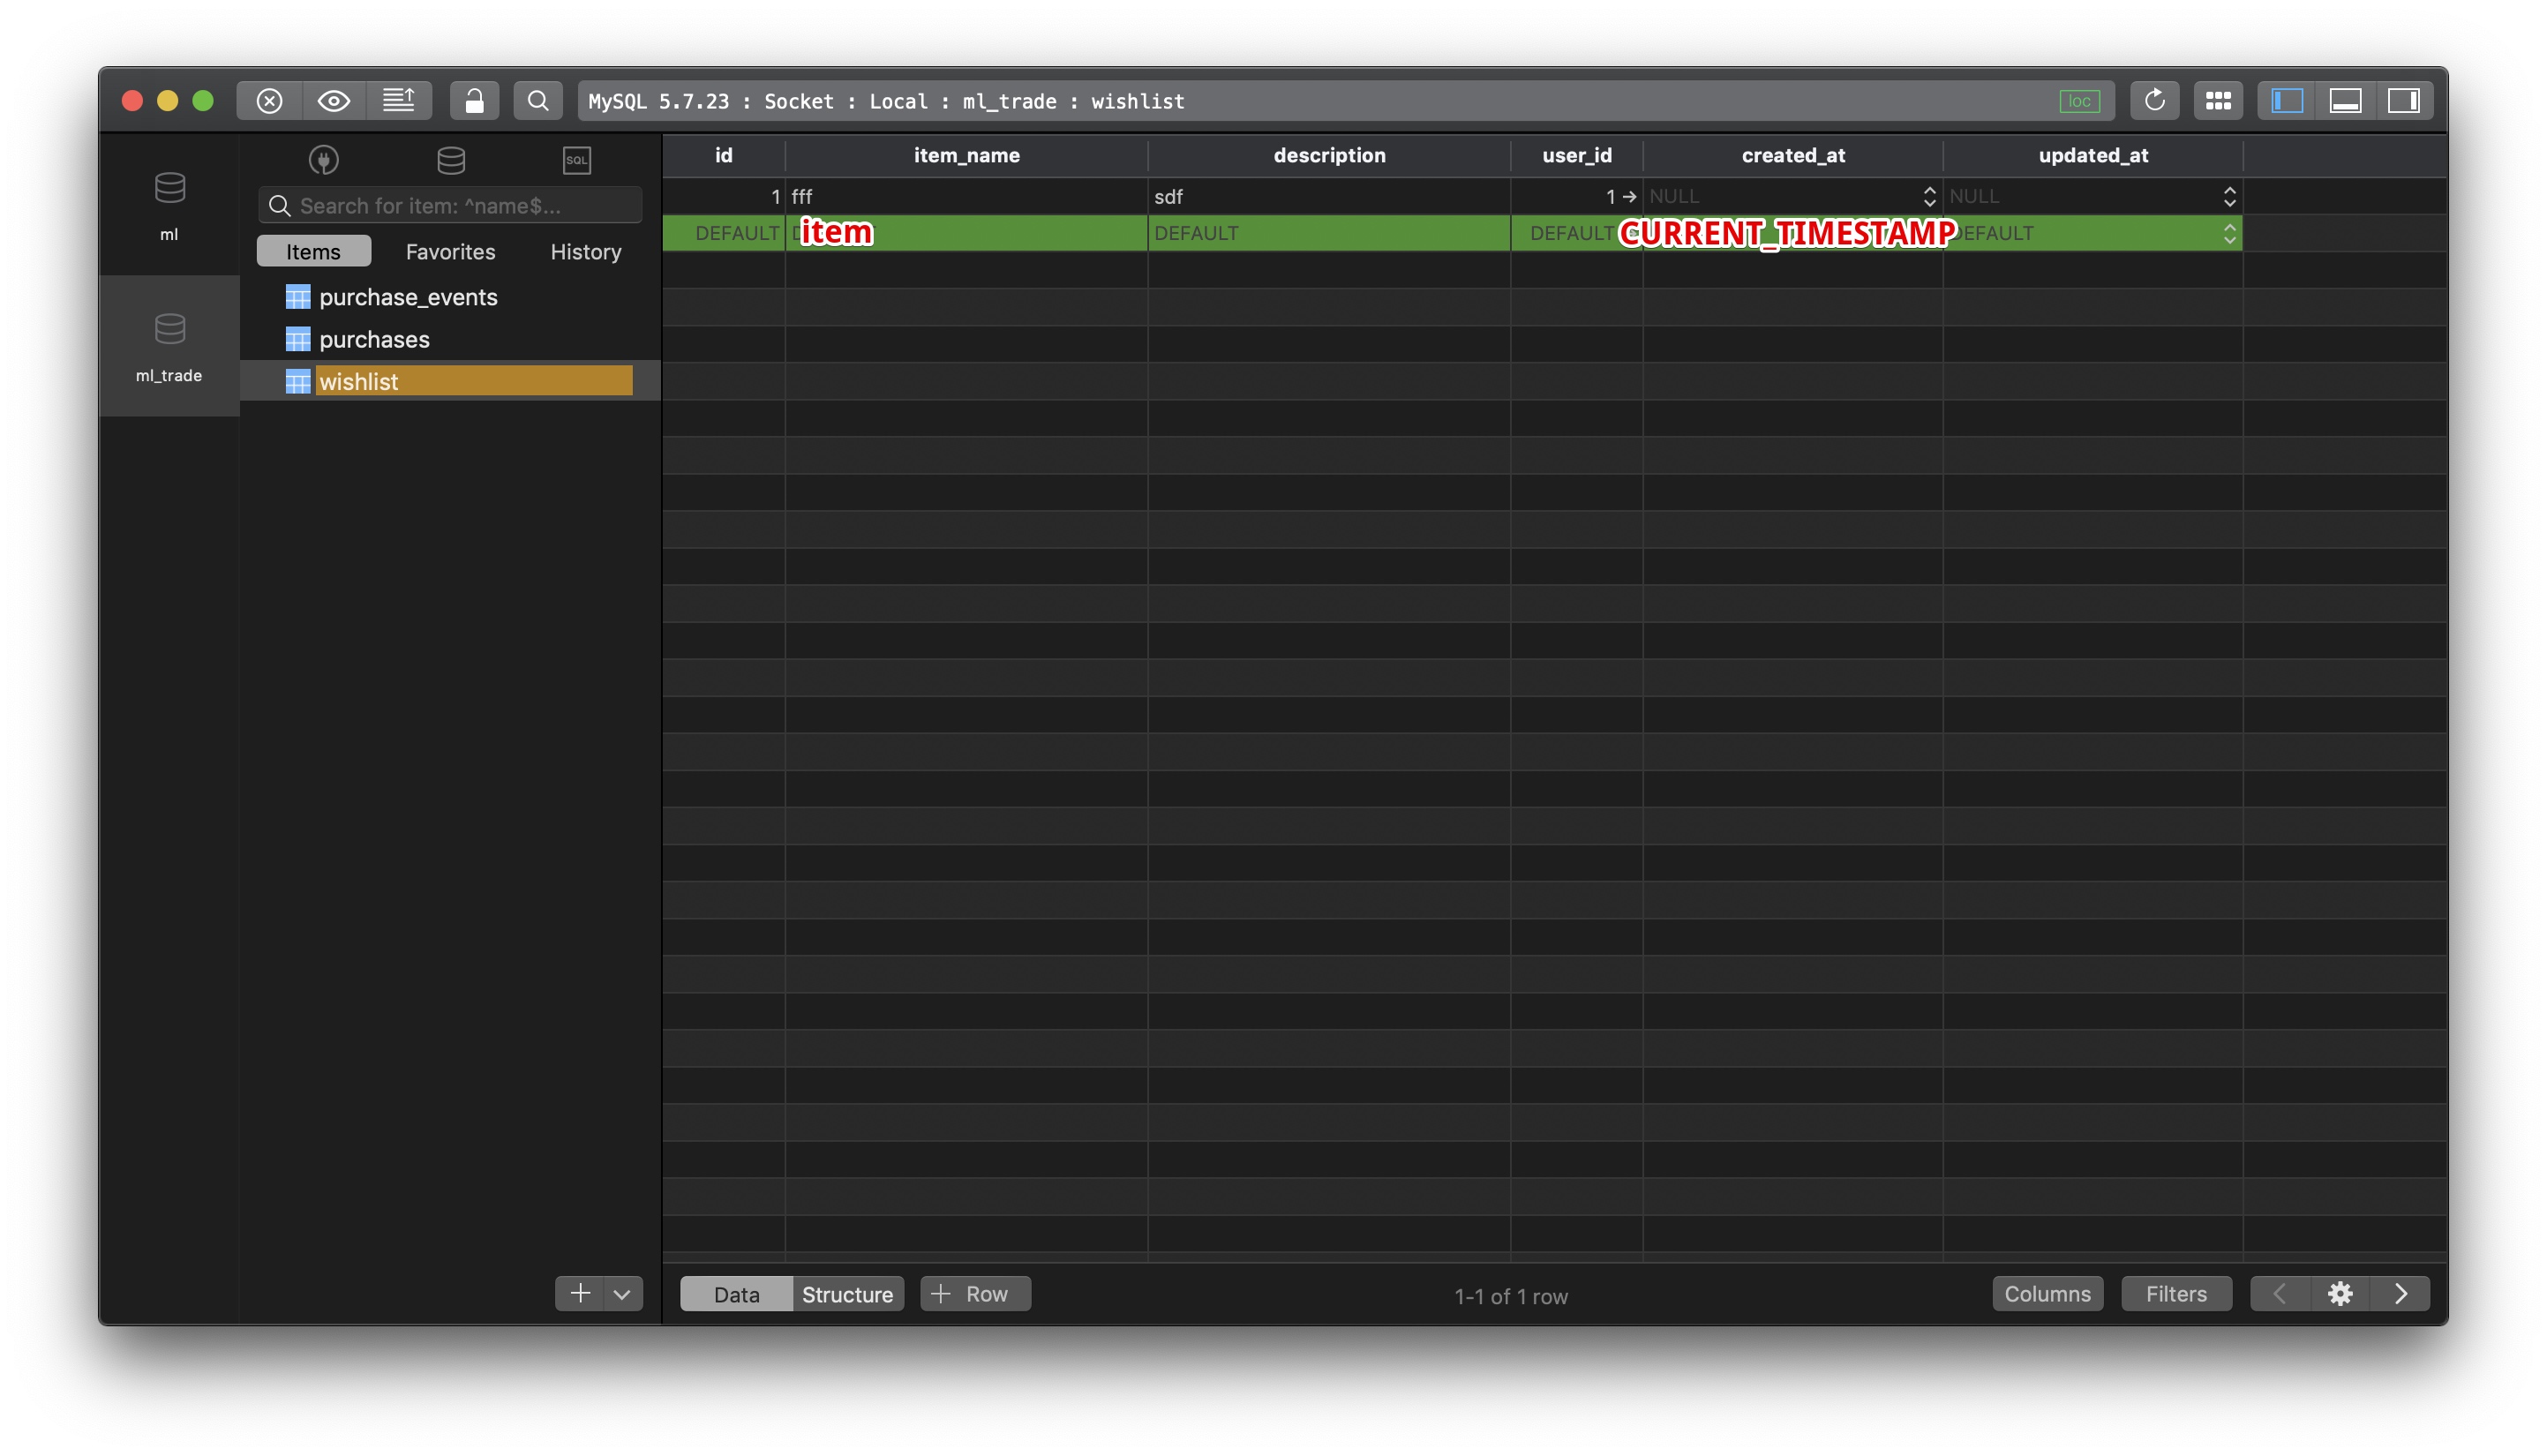
Task: Open the query preview eye icon
Action: click(x=334, y=100)
